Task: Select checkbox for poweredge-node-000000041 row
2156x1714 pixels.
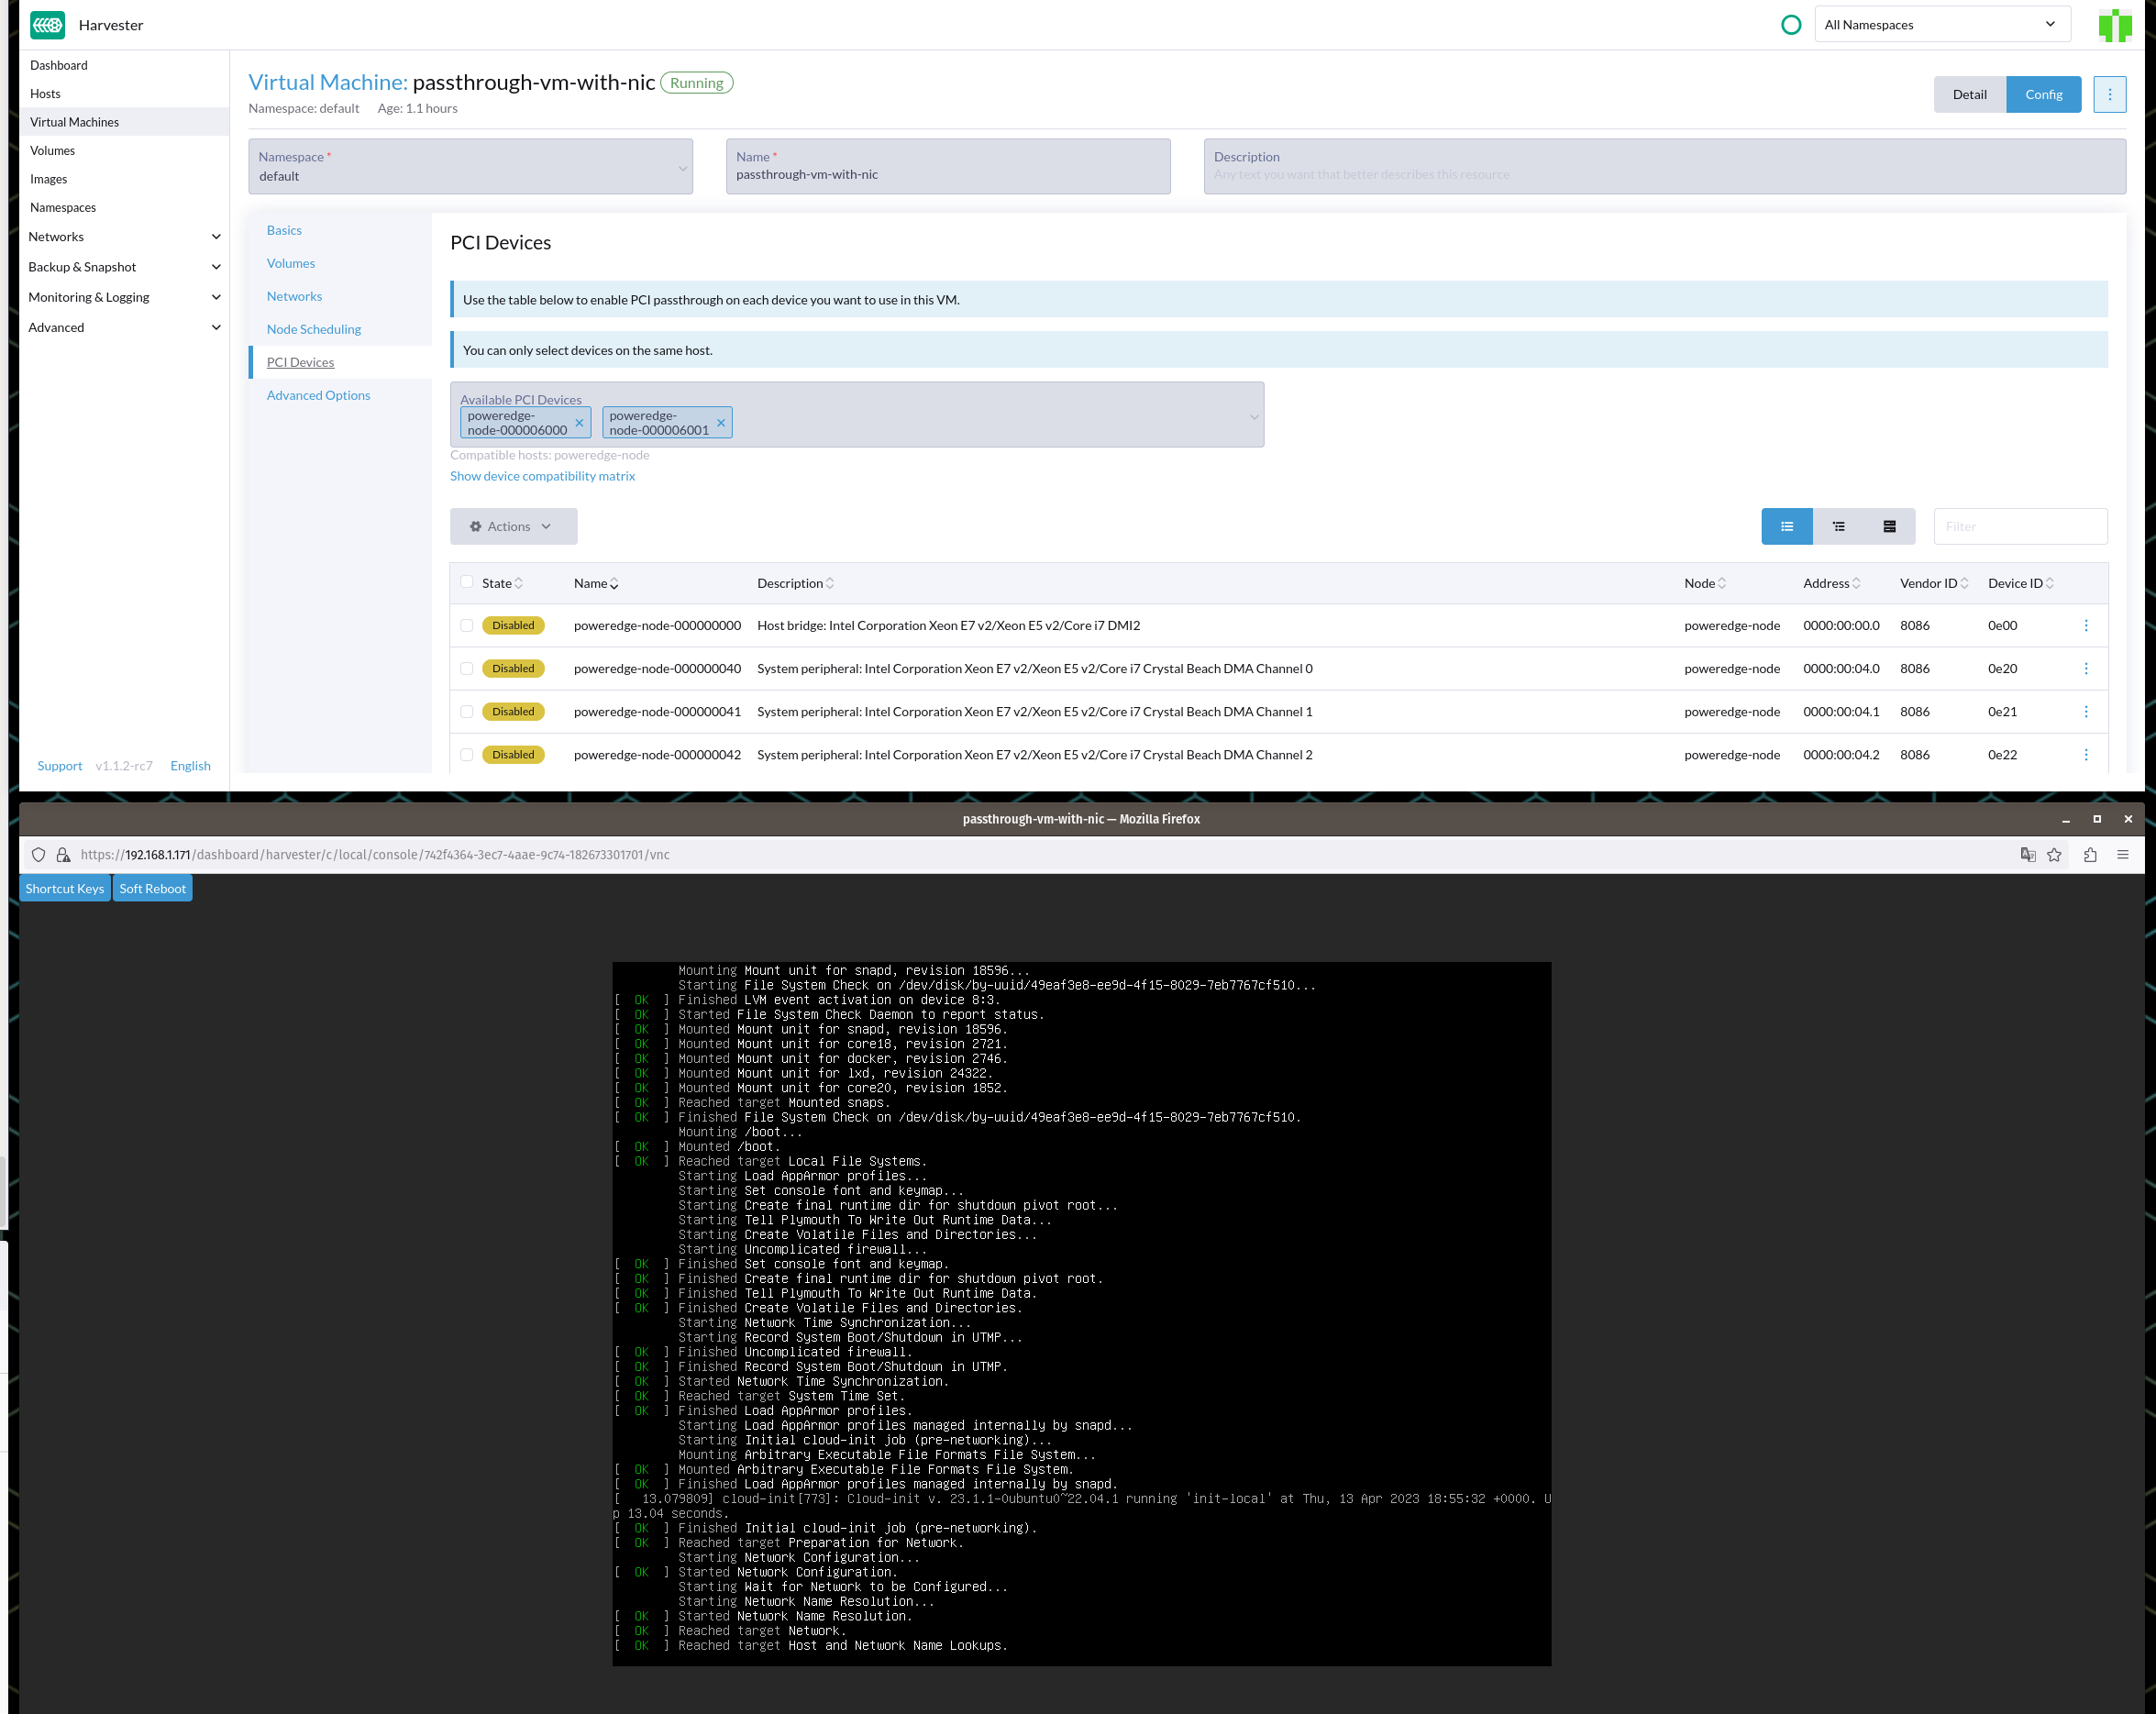Action: (466, 711)
